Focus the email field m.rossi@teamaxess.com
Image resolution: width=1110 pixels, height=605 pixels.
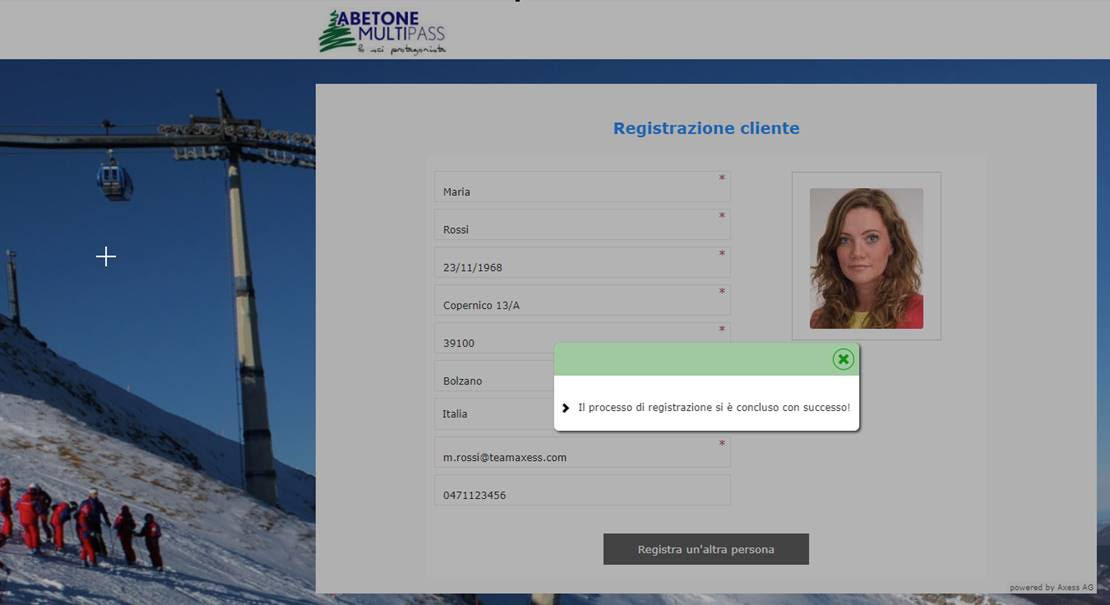(581, 457)
